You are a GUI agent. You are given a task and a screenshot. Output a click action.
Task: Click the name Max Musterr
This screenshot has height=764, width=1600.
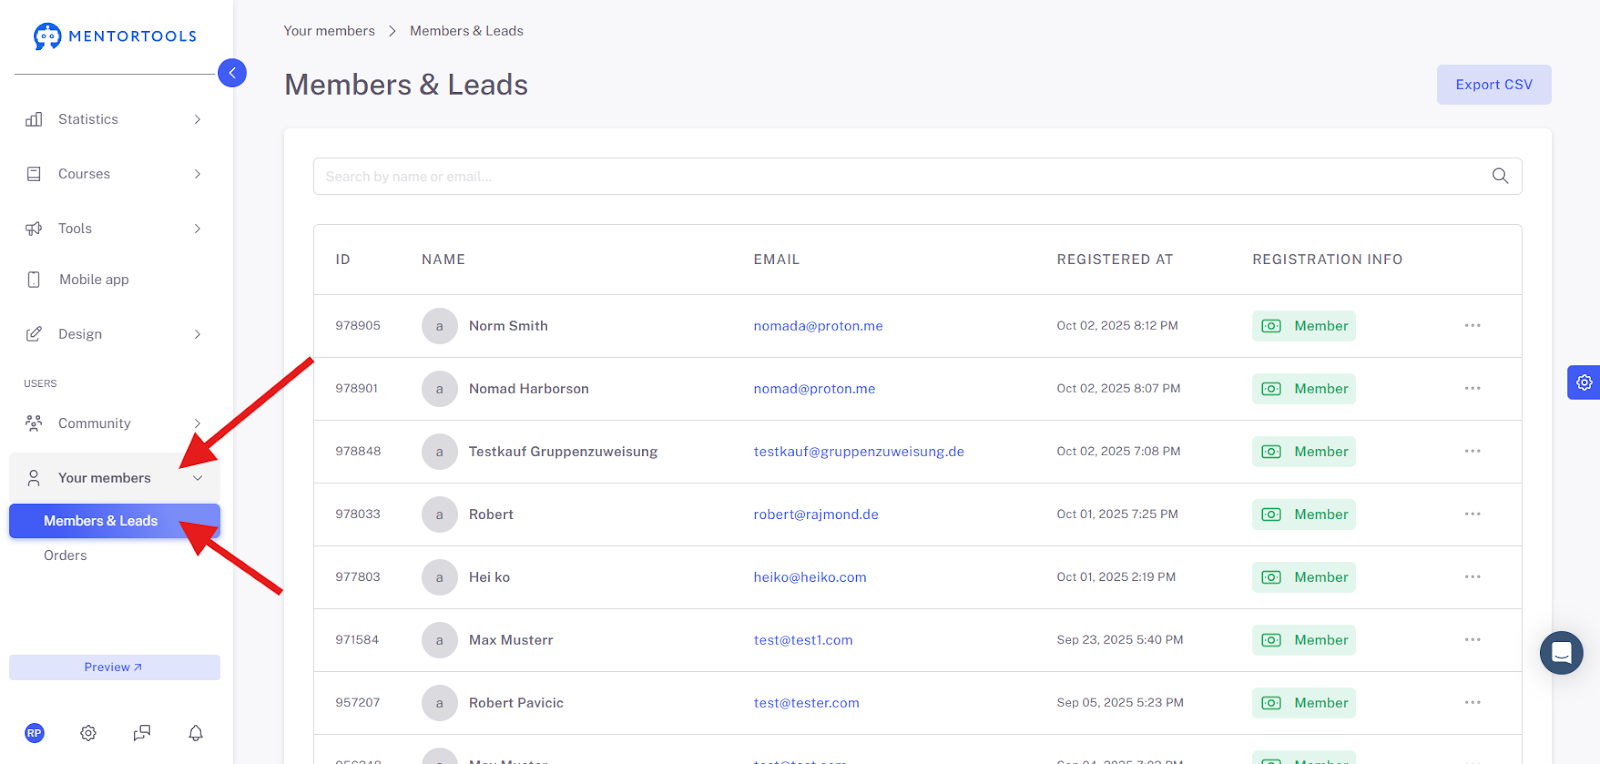pyautogui.click(x=511, y=640)
